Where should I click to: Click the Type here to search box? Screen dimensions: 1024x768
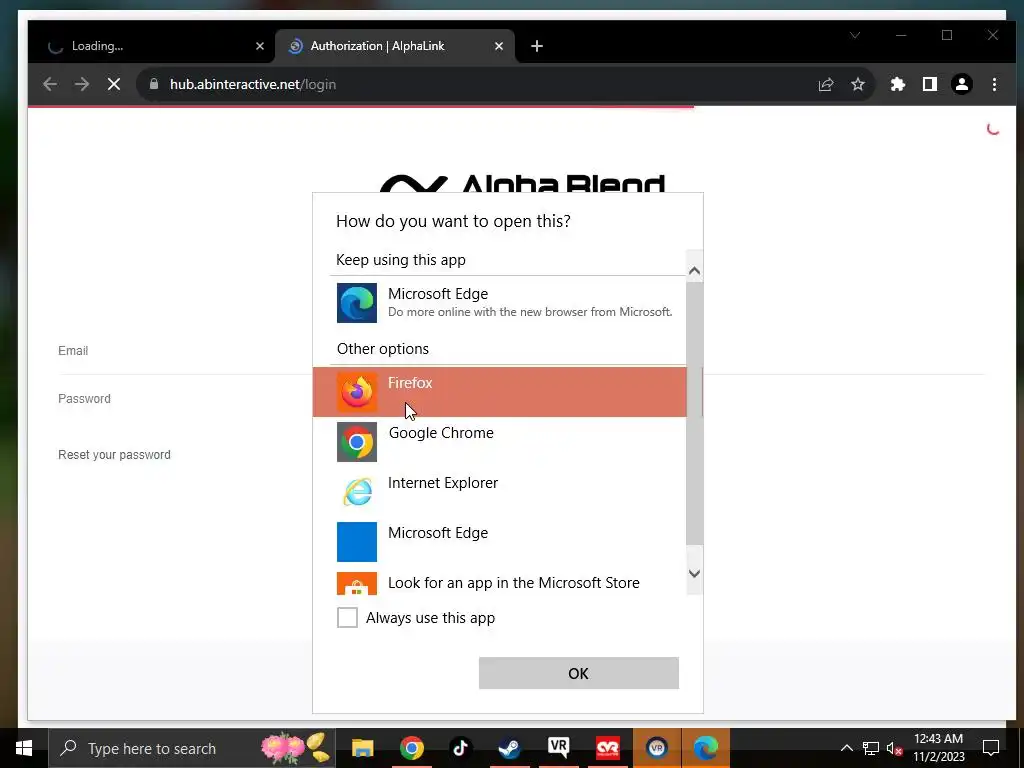click(x=192, y=748)
